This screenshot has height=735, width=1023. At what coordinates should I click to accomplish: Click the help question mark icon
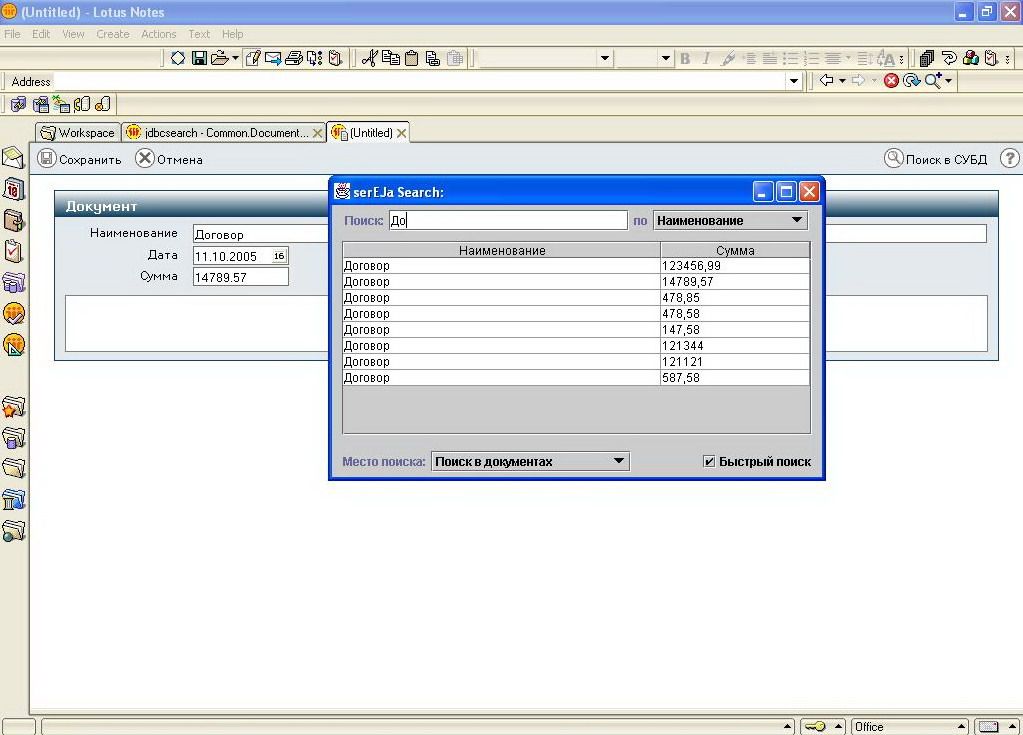point(1009,159)
